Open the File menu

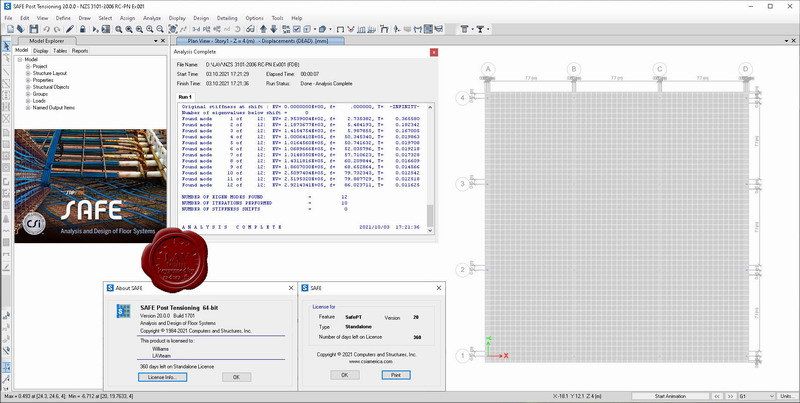coord(8,18)
